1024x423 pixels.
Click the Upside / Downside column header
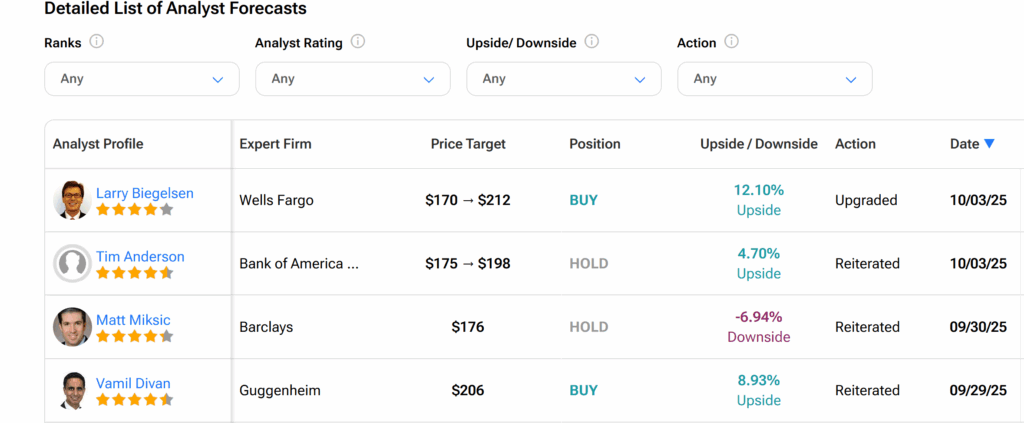(x=759, y=144)
